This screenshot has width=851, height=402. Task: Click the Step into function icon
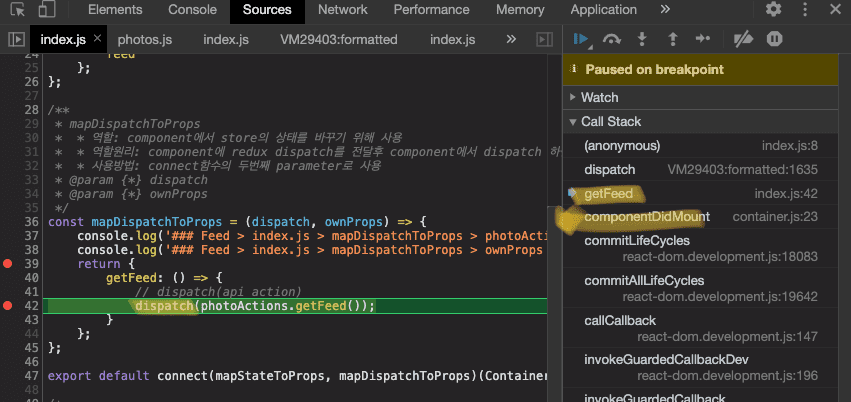(641, 39)
